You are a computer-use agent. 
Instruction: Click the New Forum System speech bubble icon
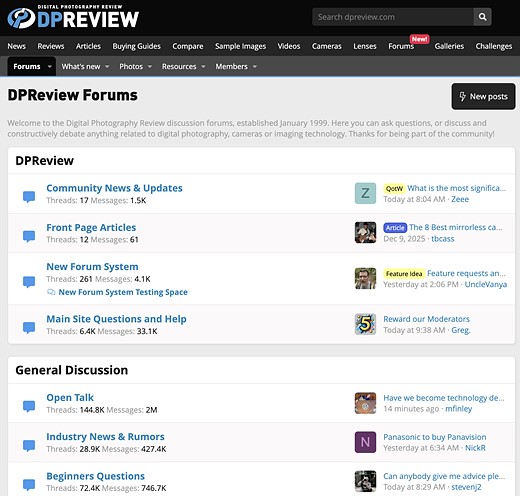pos(29,281)
